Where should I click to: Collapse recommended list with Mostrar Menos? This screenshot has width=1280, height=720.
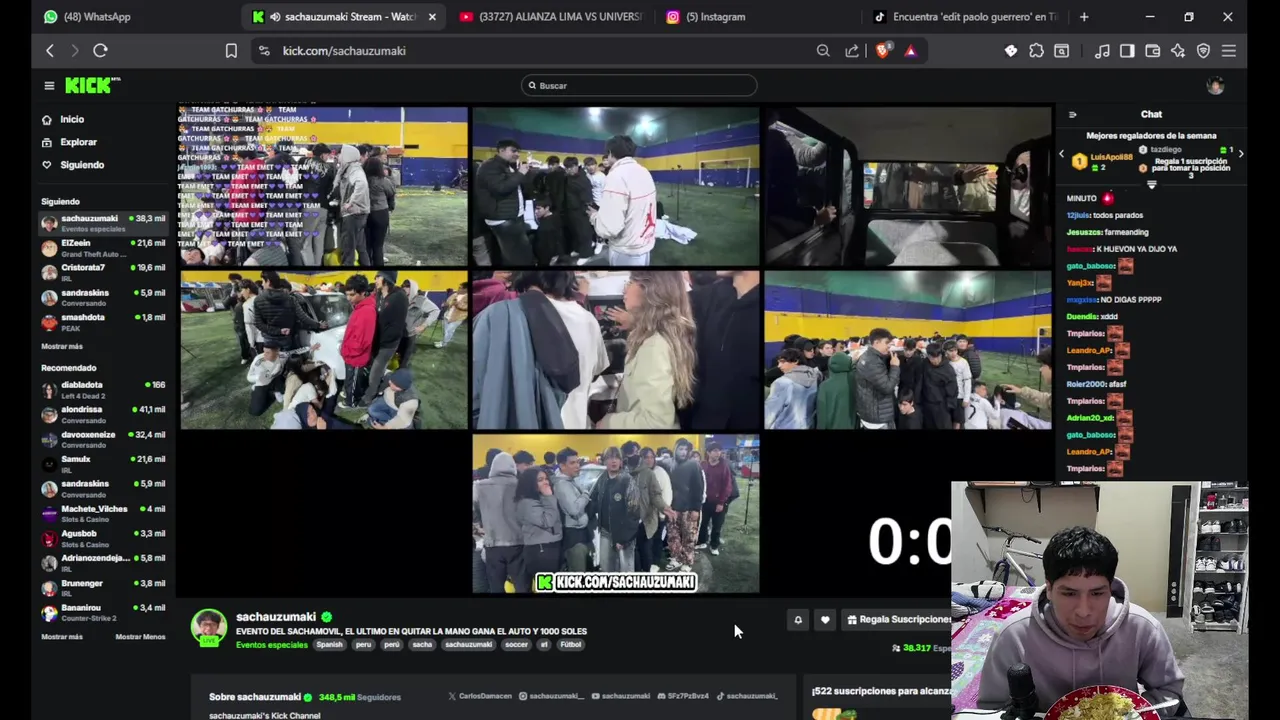tap(140, 637)
